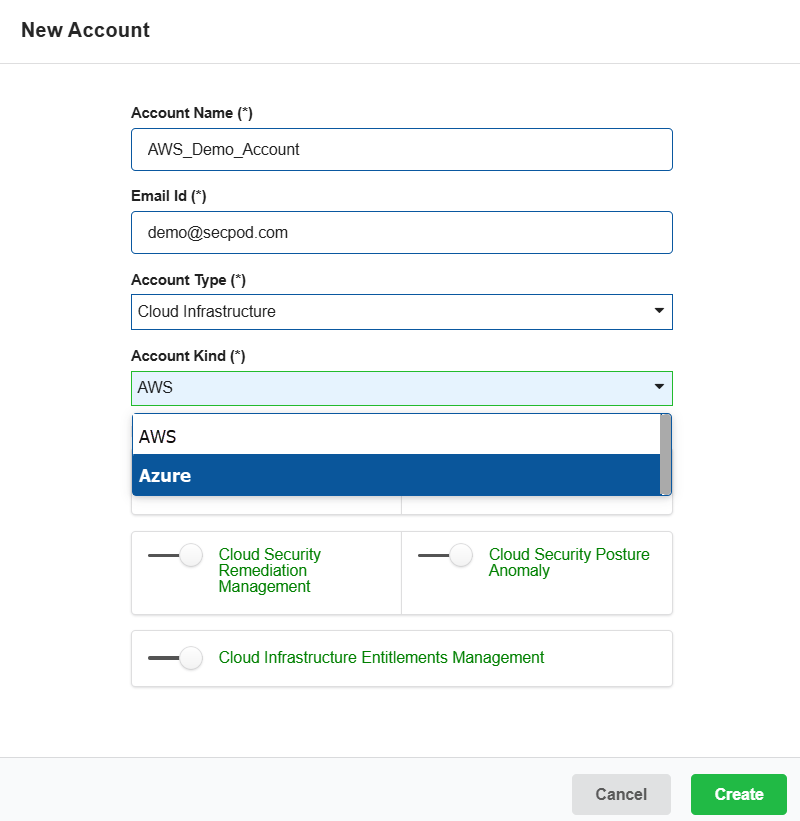Cancel the new account dialog

621,794
